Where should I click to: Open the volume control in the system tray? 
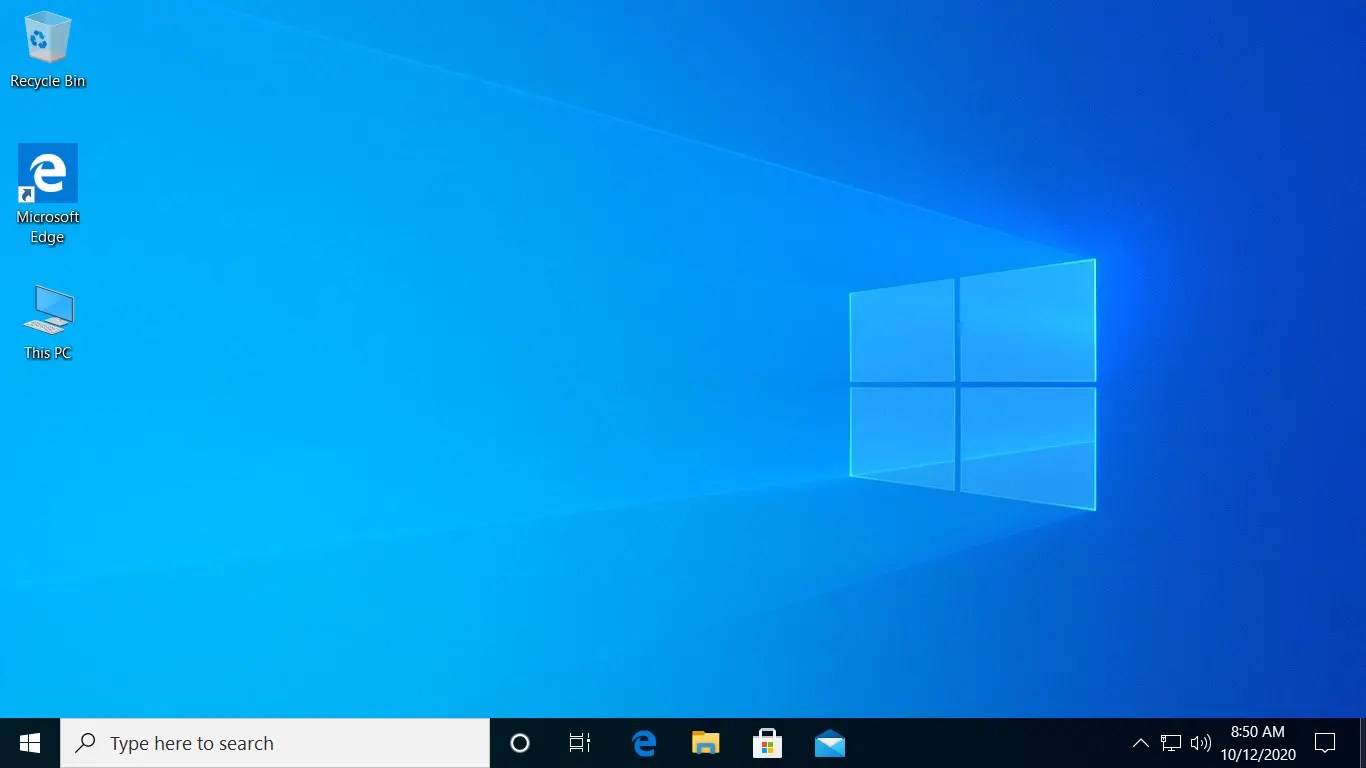pyautogui.click(x=1200, y=743)
